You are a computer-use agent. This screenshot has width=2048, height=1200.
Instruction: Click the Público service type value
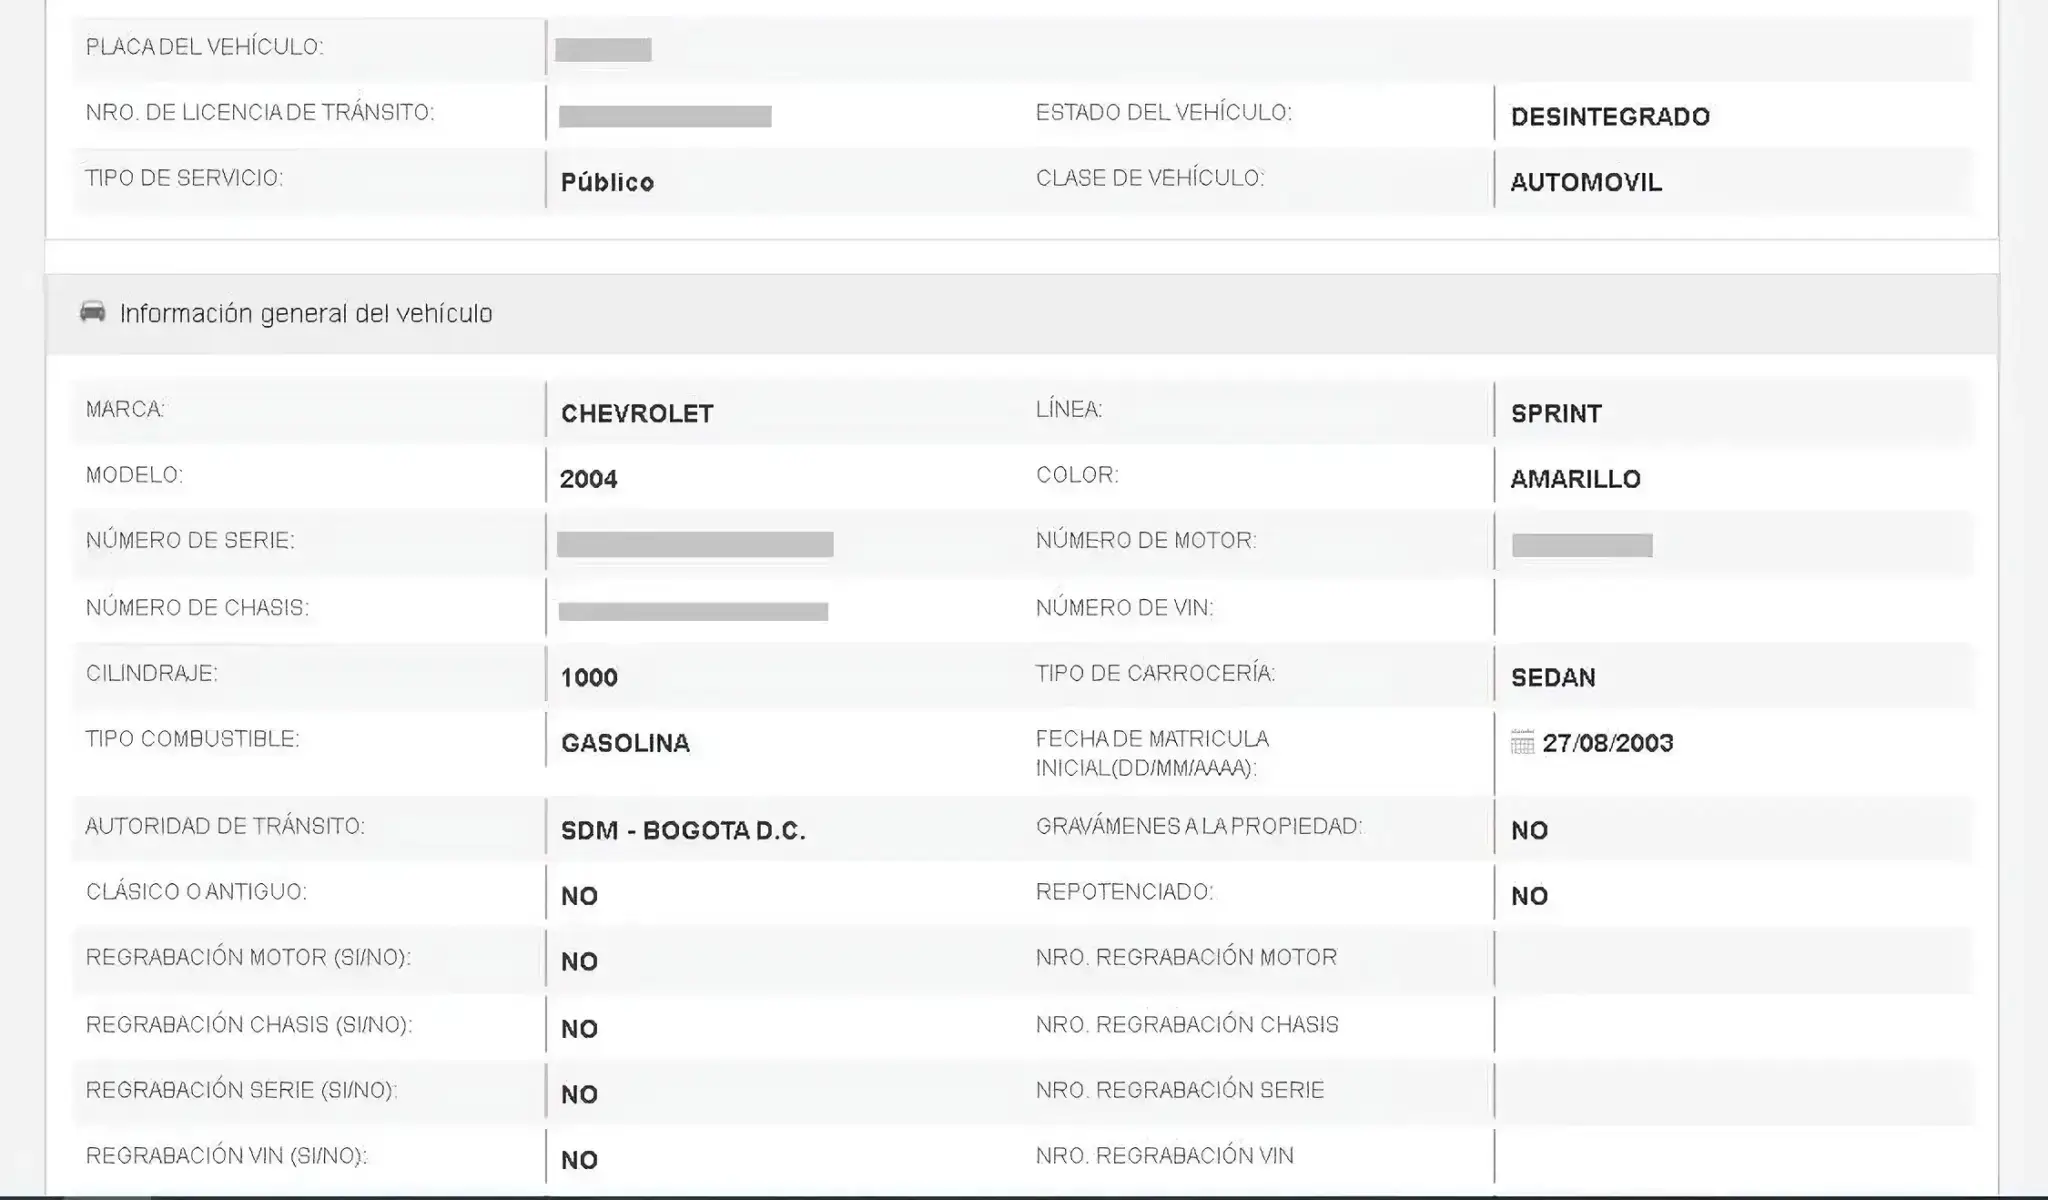click(x=607, y=182)
